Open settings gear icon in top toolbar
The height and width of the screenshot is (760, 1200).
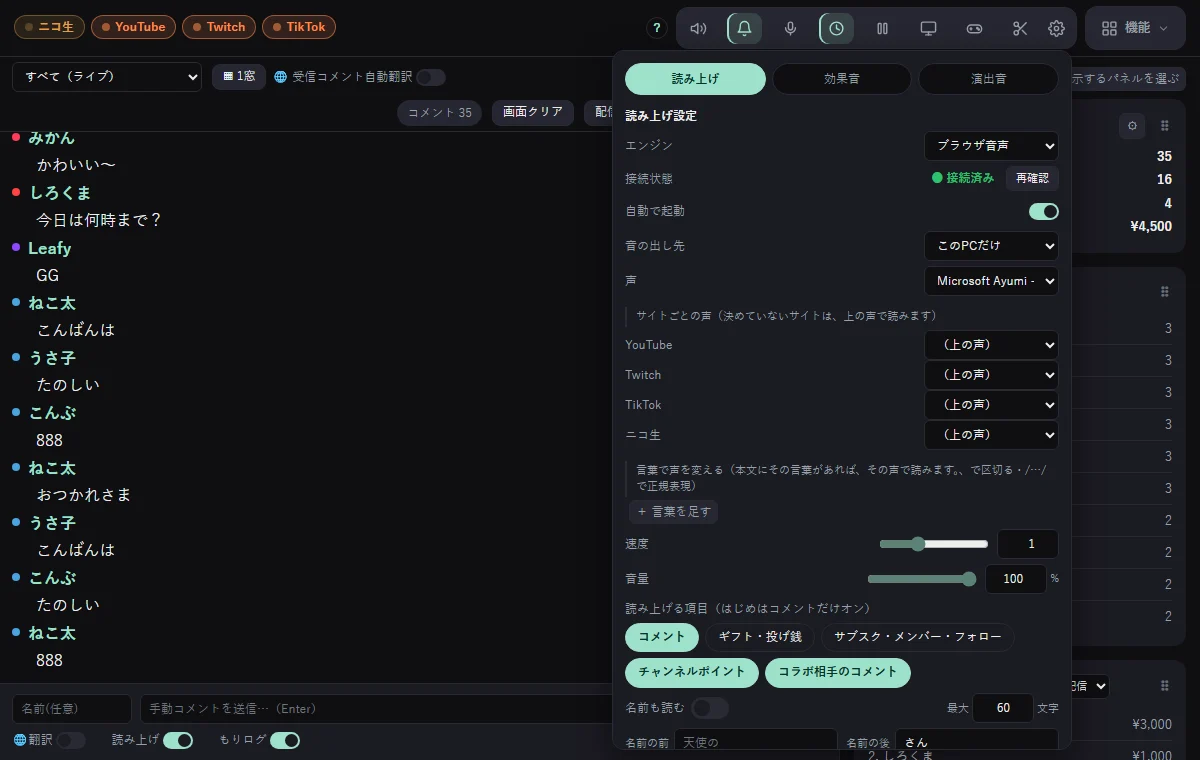pos(1056,28)
